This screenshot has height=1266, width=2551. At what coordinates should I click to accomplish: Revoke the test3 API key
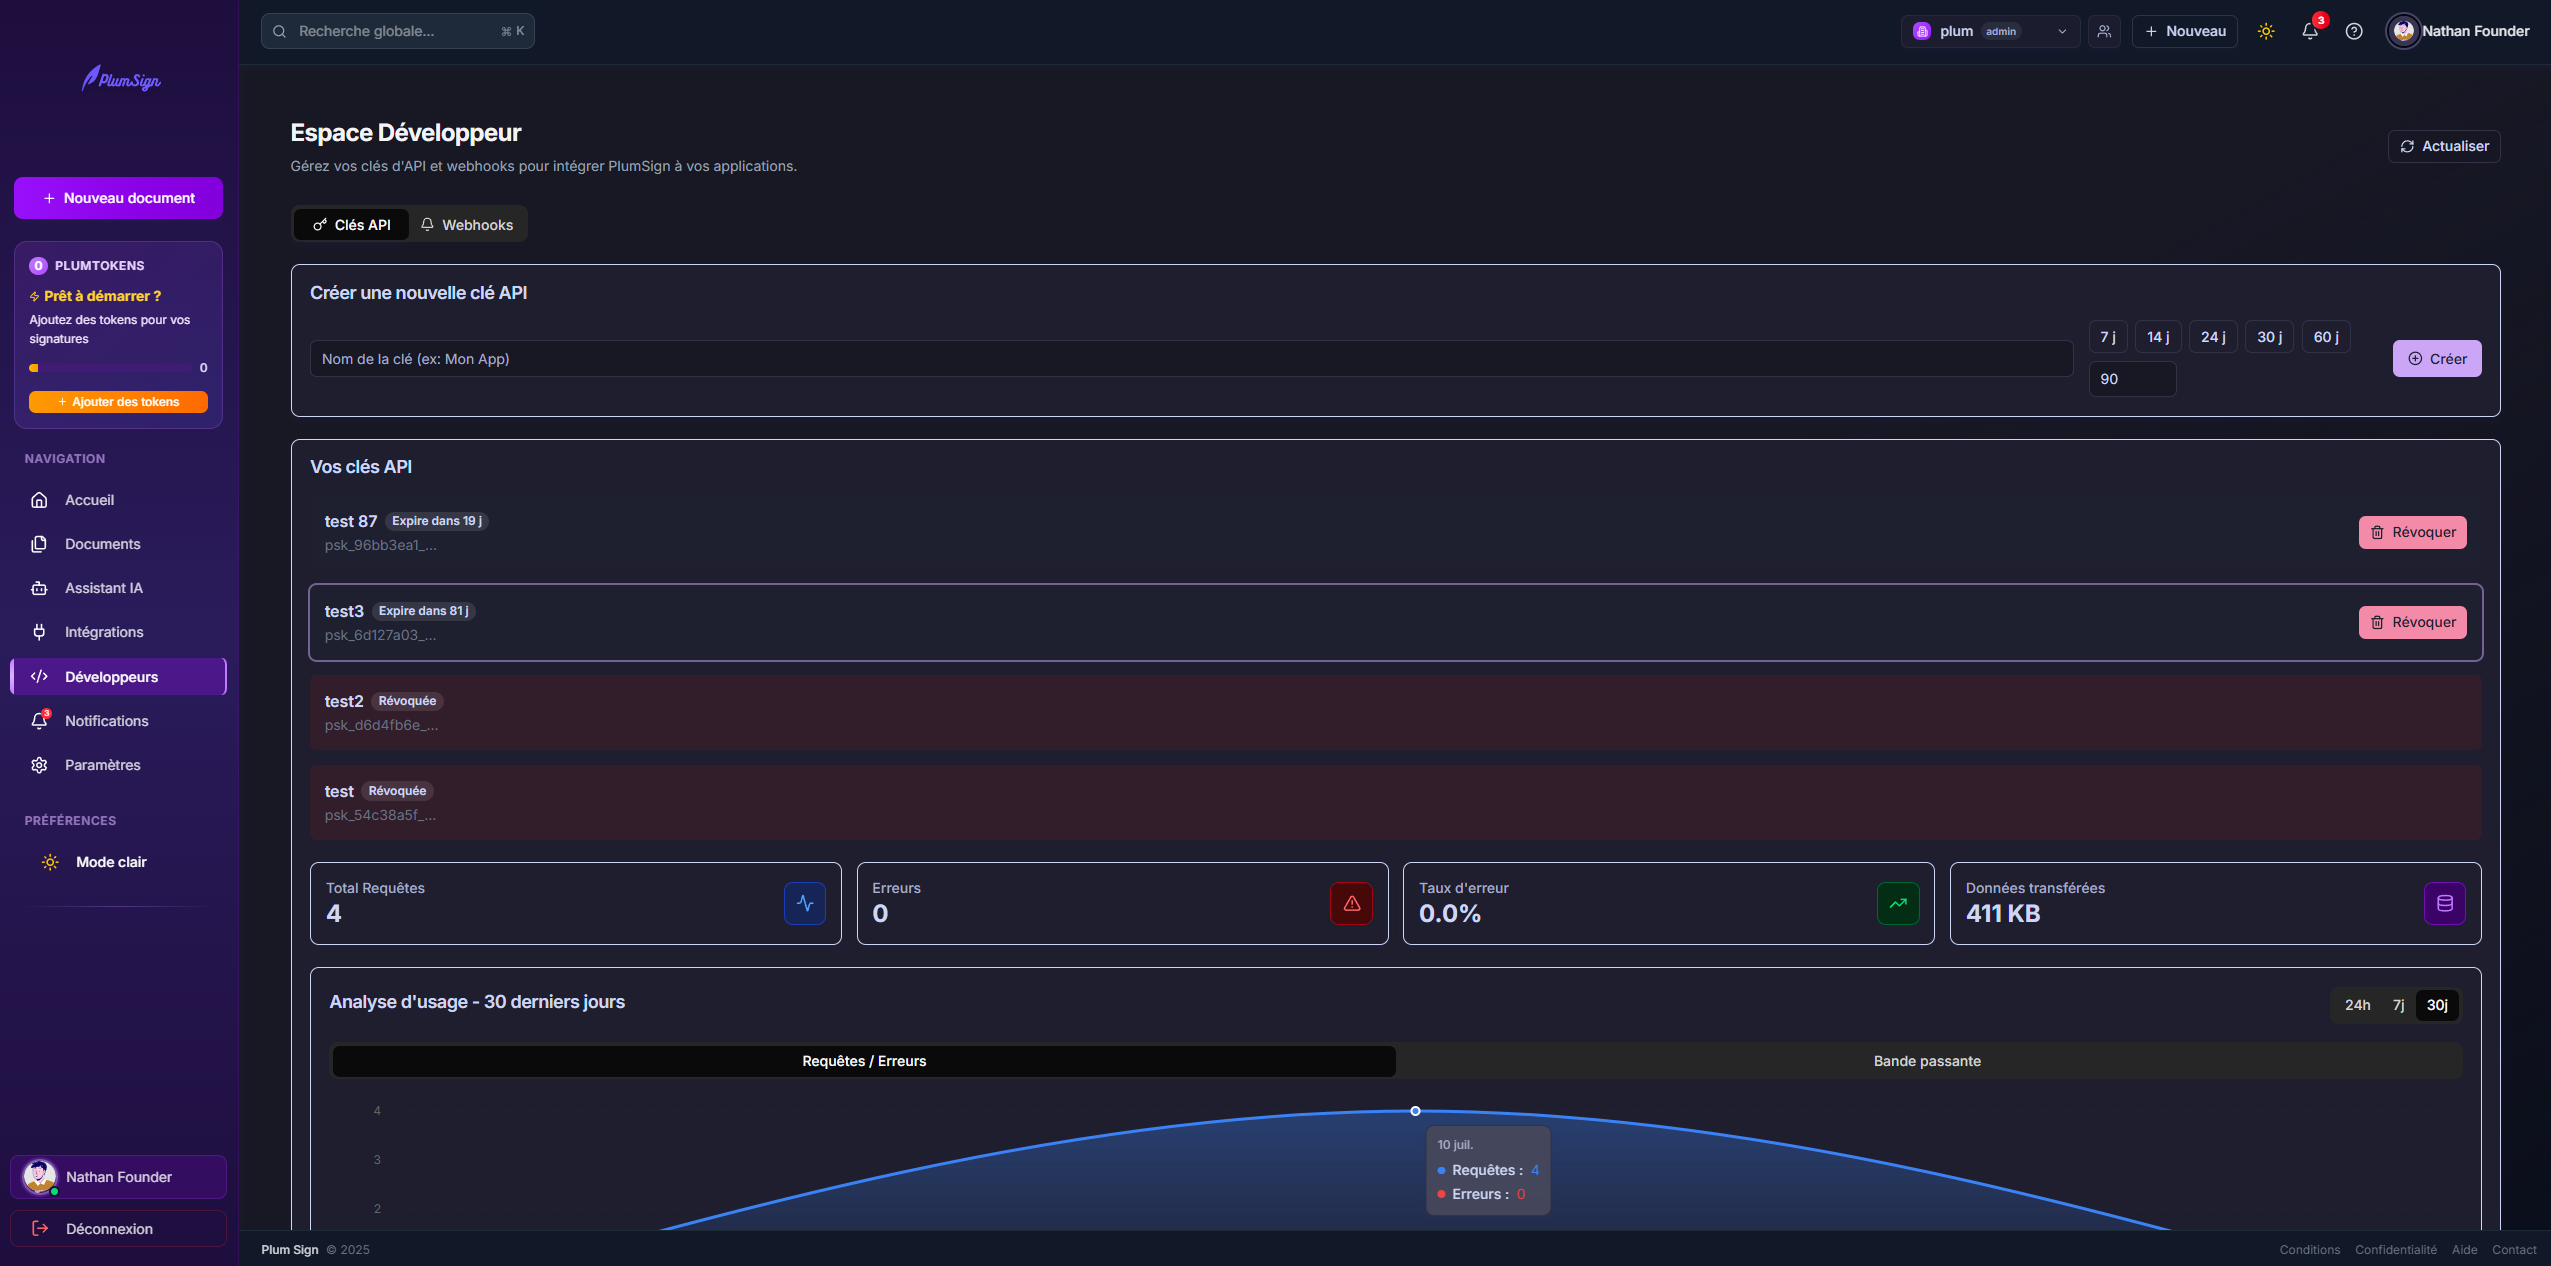2412,622
